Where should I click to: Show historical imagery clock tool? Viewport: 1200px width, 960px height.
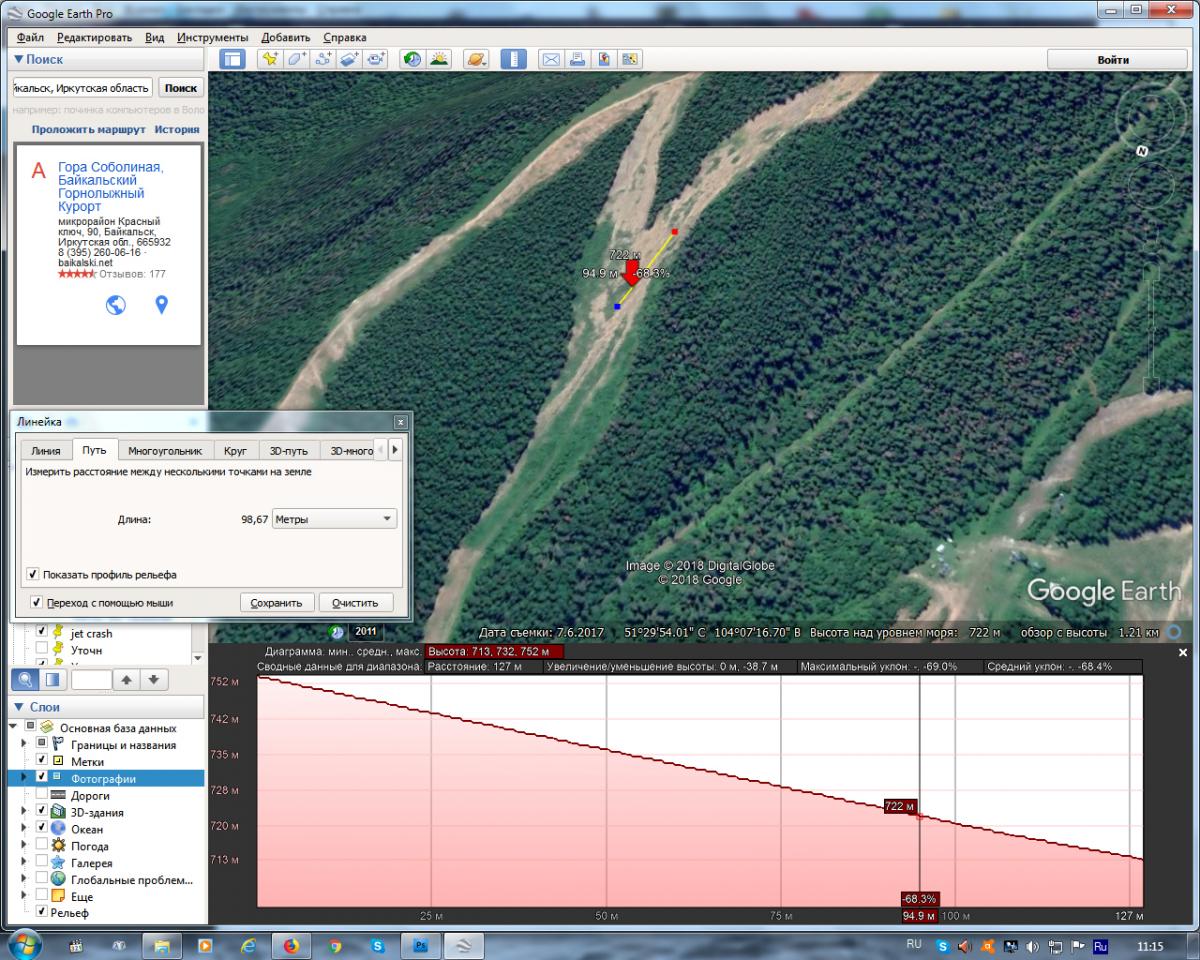click(413, 59)
